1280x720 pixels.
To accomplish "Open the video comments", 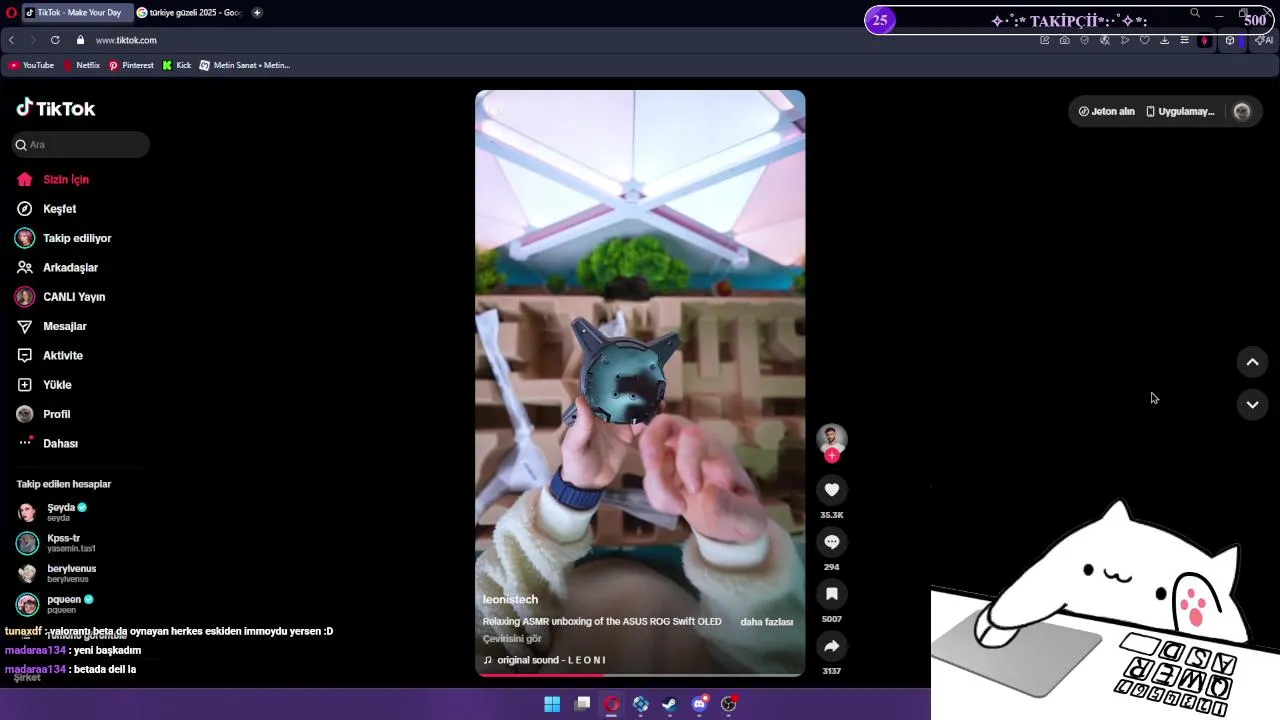I will 831,541.
